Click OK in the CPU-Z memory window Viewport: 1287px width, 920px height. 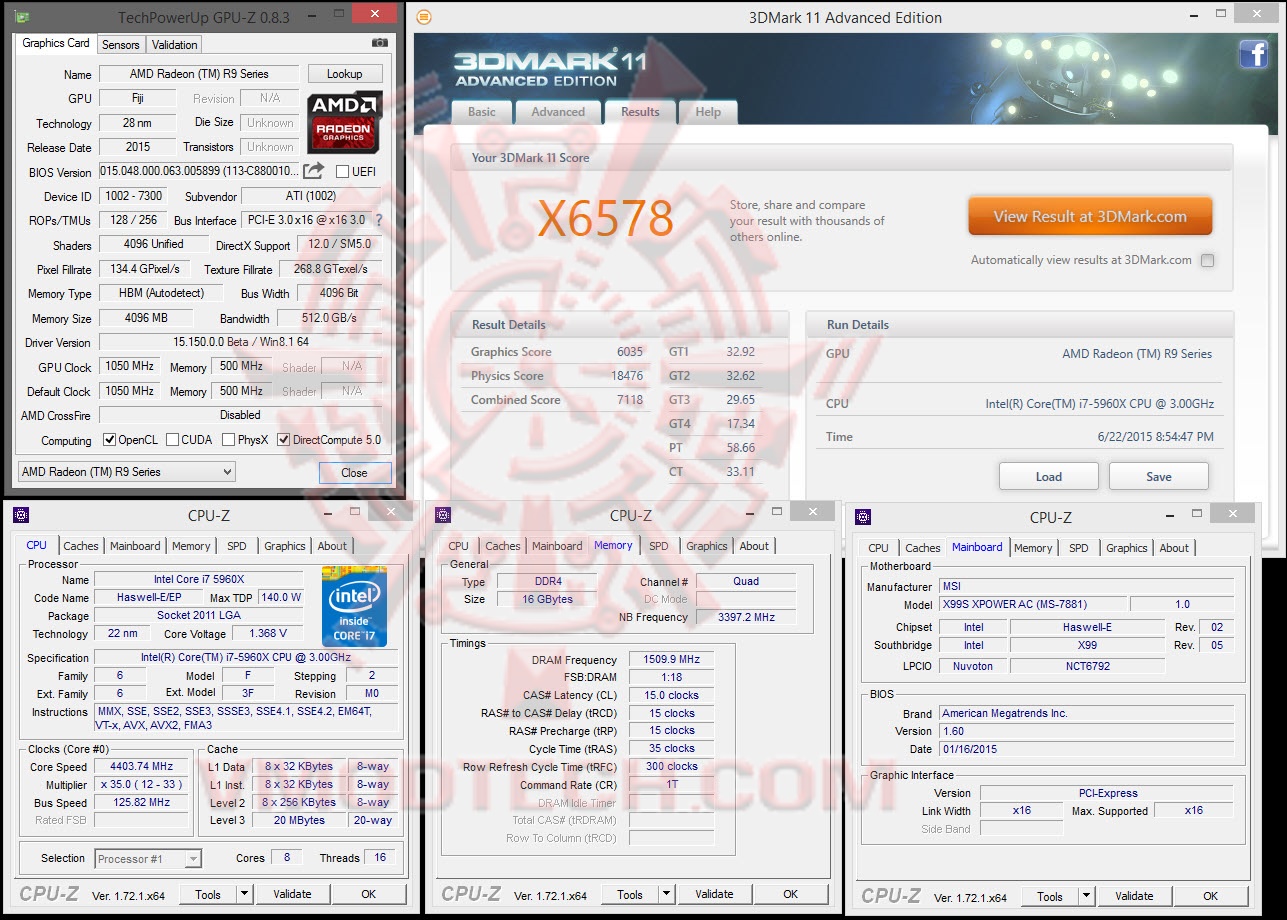[791, 894]
